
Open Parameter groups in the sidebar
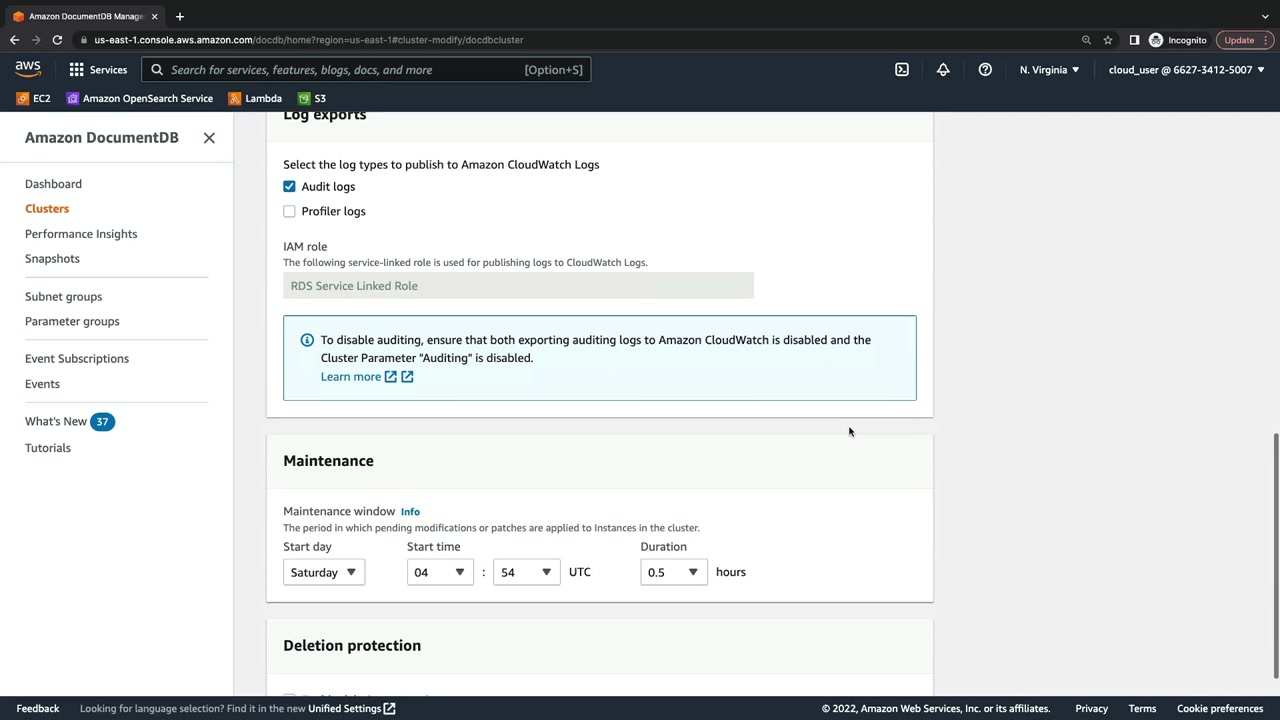(72, 322)
